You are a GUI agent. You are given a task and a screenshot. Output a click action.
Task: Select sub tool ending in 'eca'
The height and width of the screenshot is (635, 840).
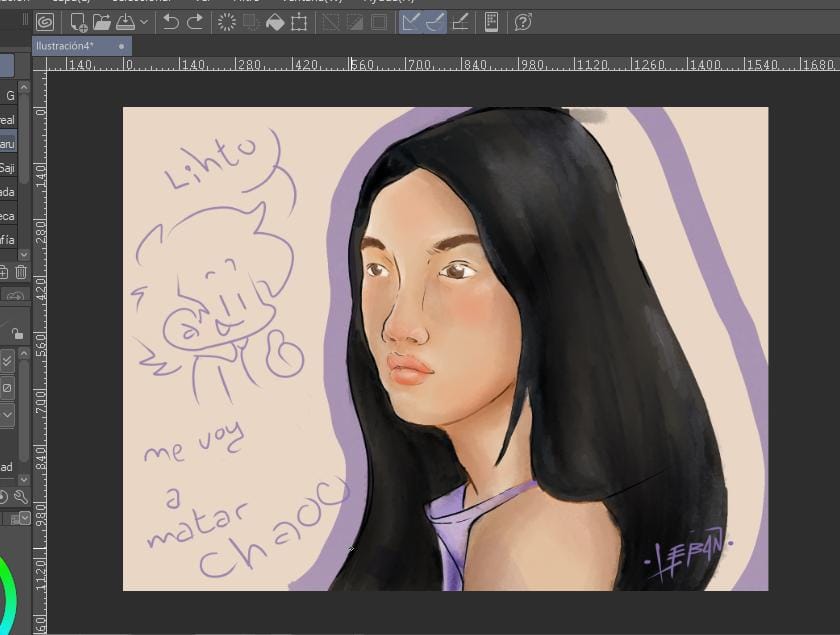pos(8,216)
